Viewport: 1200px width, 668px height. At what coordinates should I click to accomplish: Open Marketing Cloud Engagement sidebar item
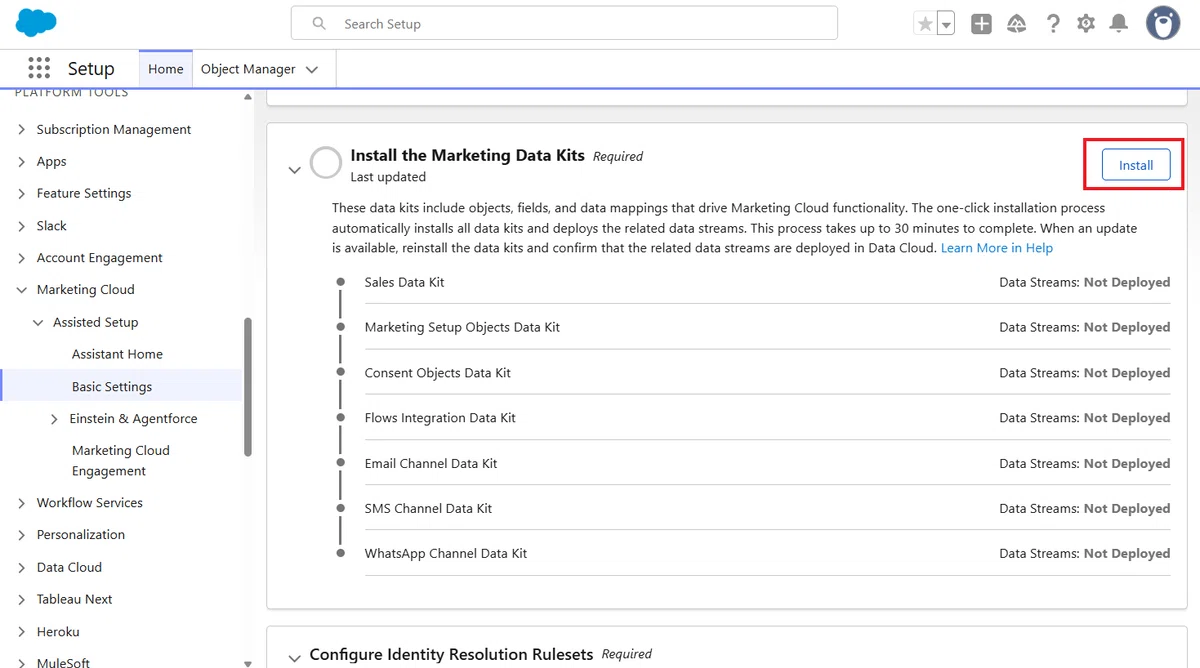pyautogui.click(x=120, y=460)
